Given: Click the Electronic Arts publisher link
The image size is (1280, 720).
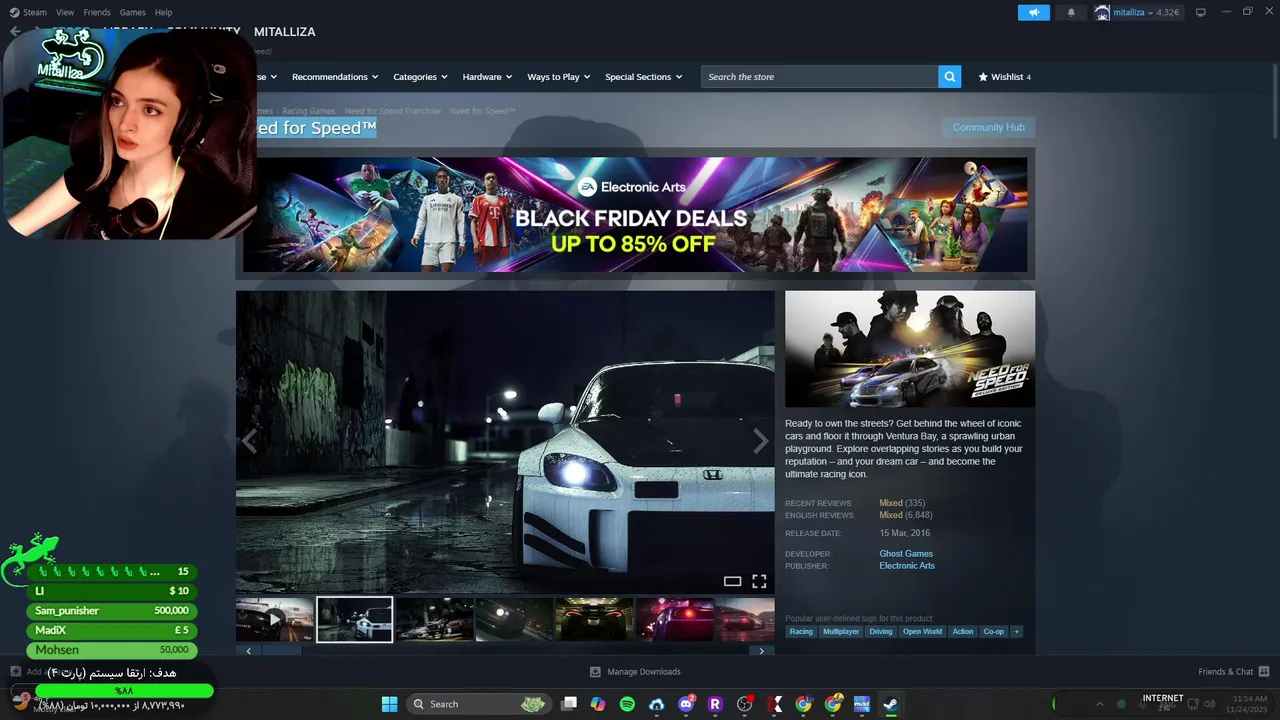Looking at the screenshot, I should [x=907, y=566].
